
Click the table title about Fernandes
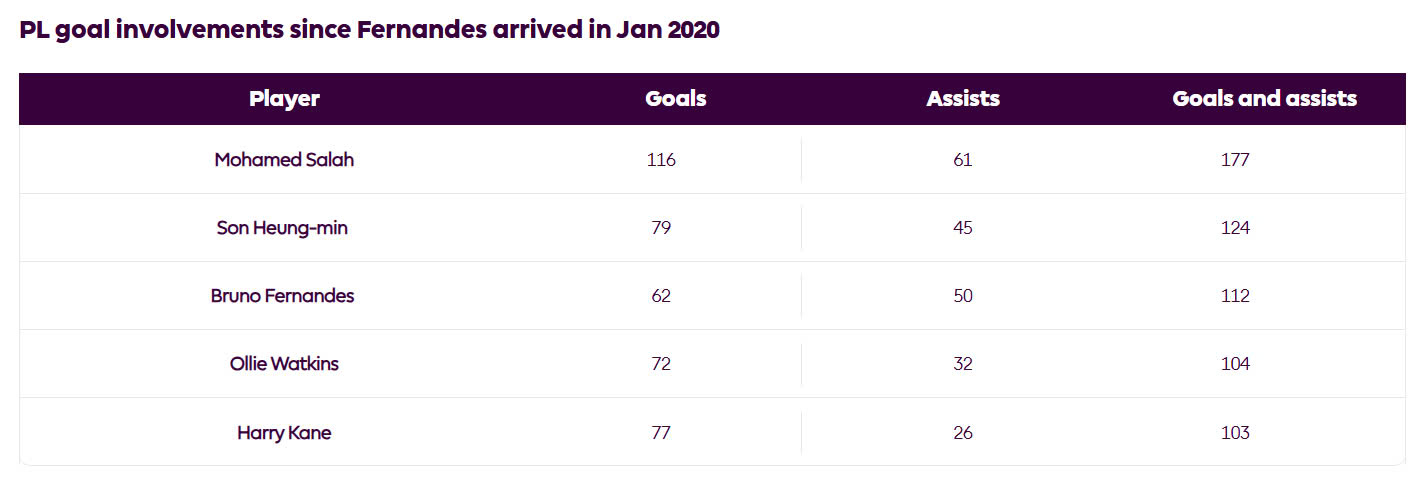pos(369,30)
